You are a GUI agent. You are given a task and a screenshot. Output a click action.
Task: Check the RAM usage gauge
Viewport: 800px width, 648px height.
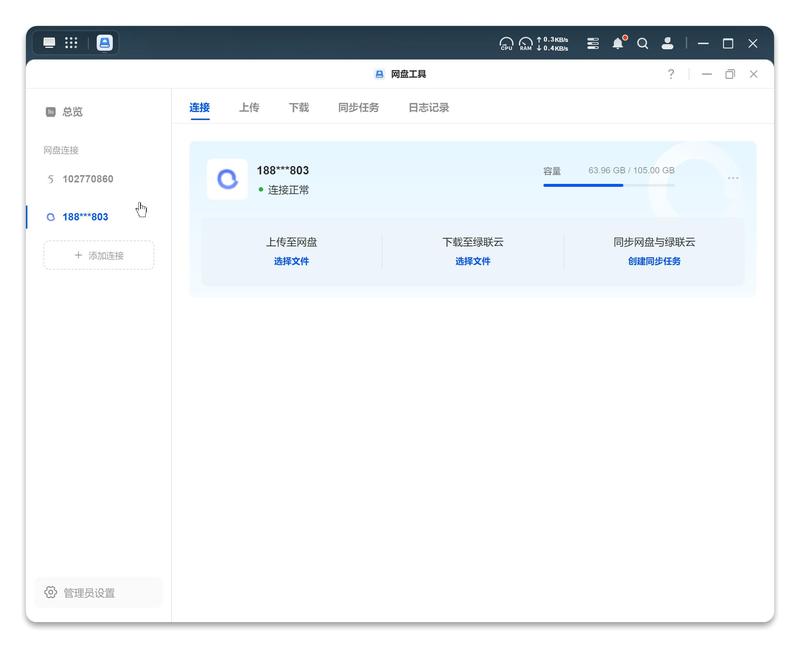pos(526,44)
